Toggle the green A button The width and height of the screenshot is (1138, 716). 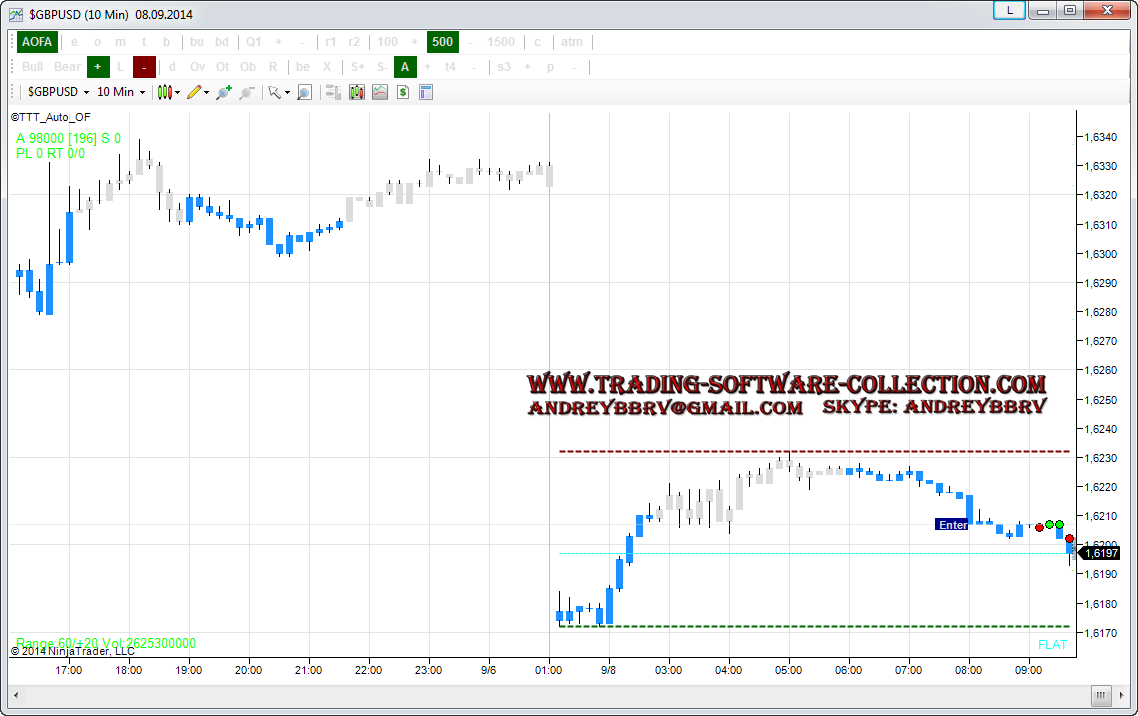click(x=404, y=67)
